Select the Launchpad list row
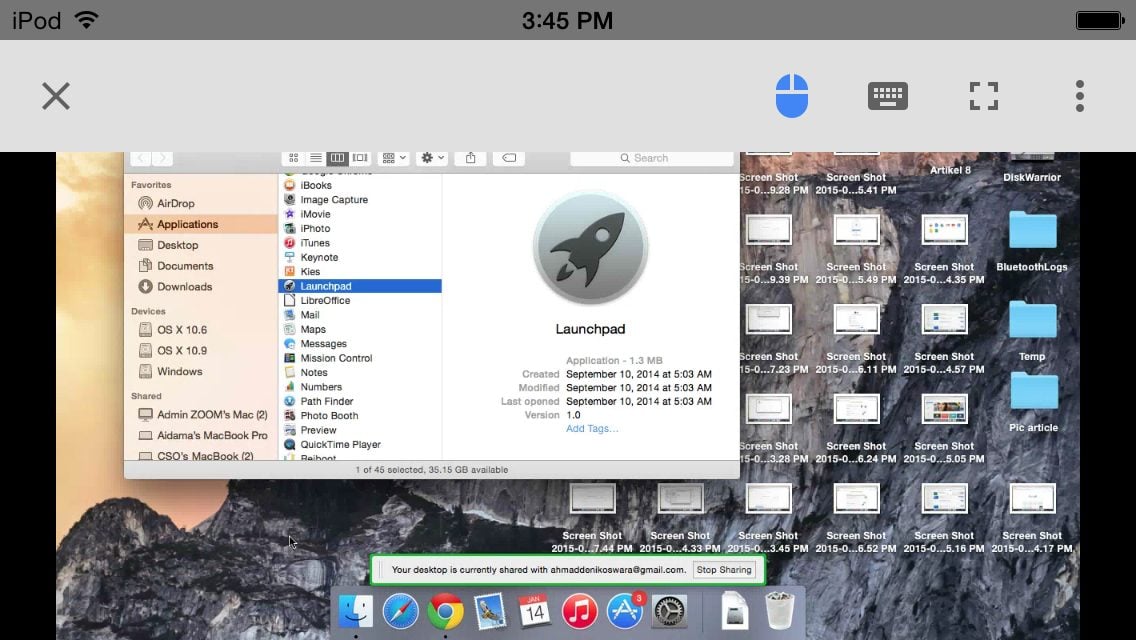This screenshot has height=640, width=1136. click(360, 286)
